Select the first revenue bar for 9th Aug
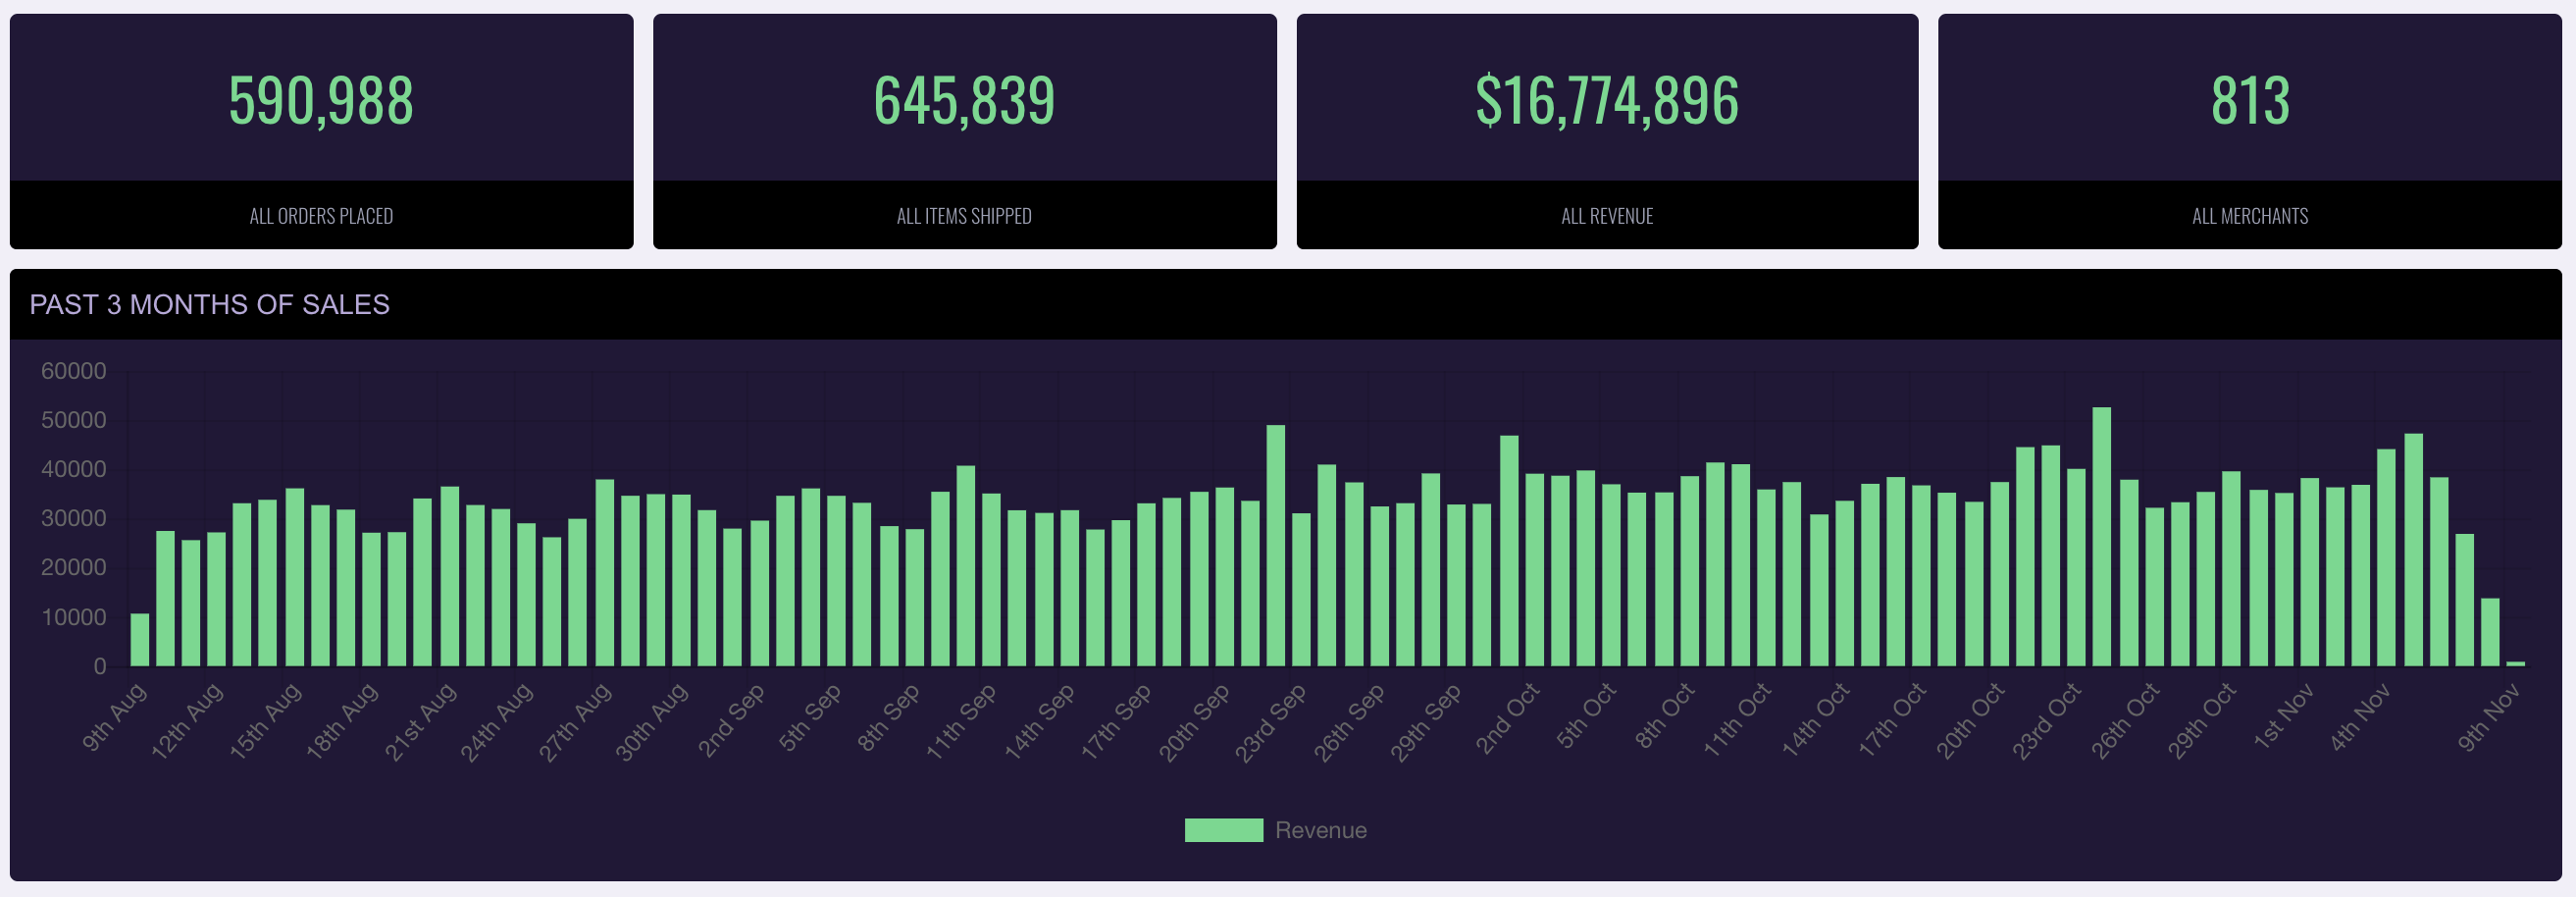The image size is (2576, 897). [x=140, y=640]
